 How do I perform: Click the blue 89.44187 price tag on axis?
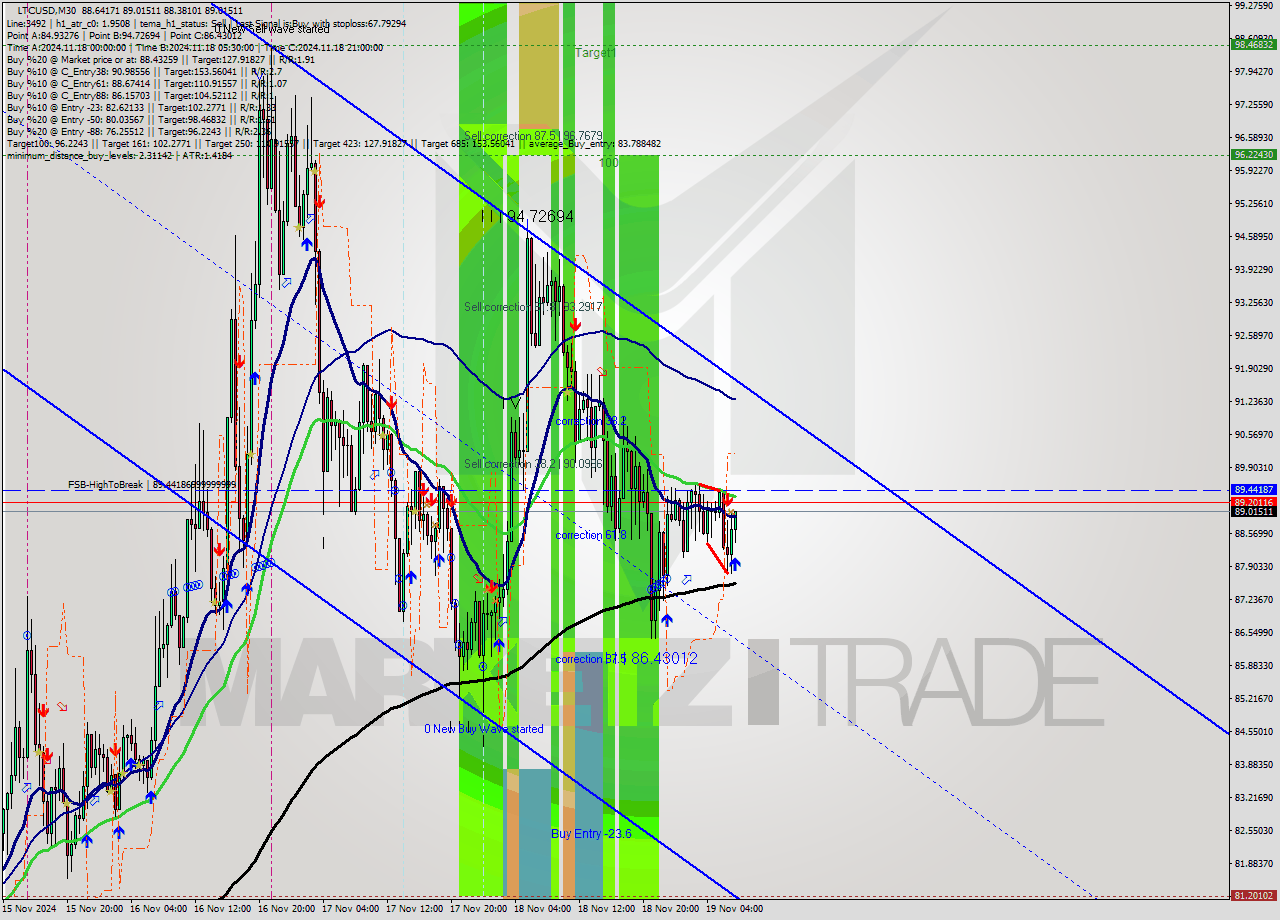tap(1254, 490)
